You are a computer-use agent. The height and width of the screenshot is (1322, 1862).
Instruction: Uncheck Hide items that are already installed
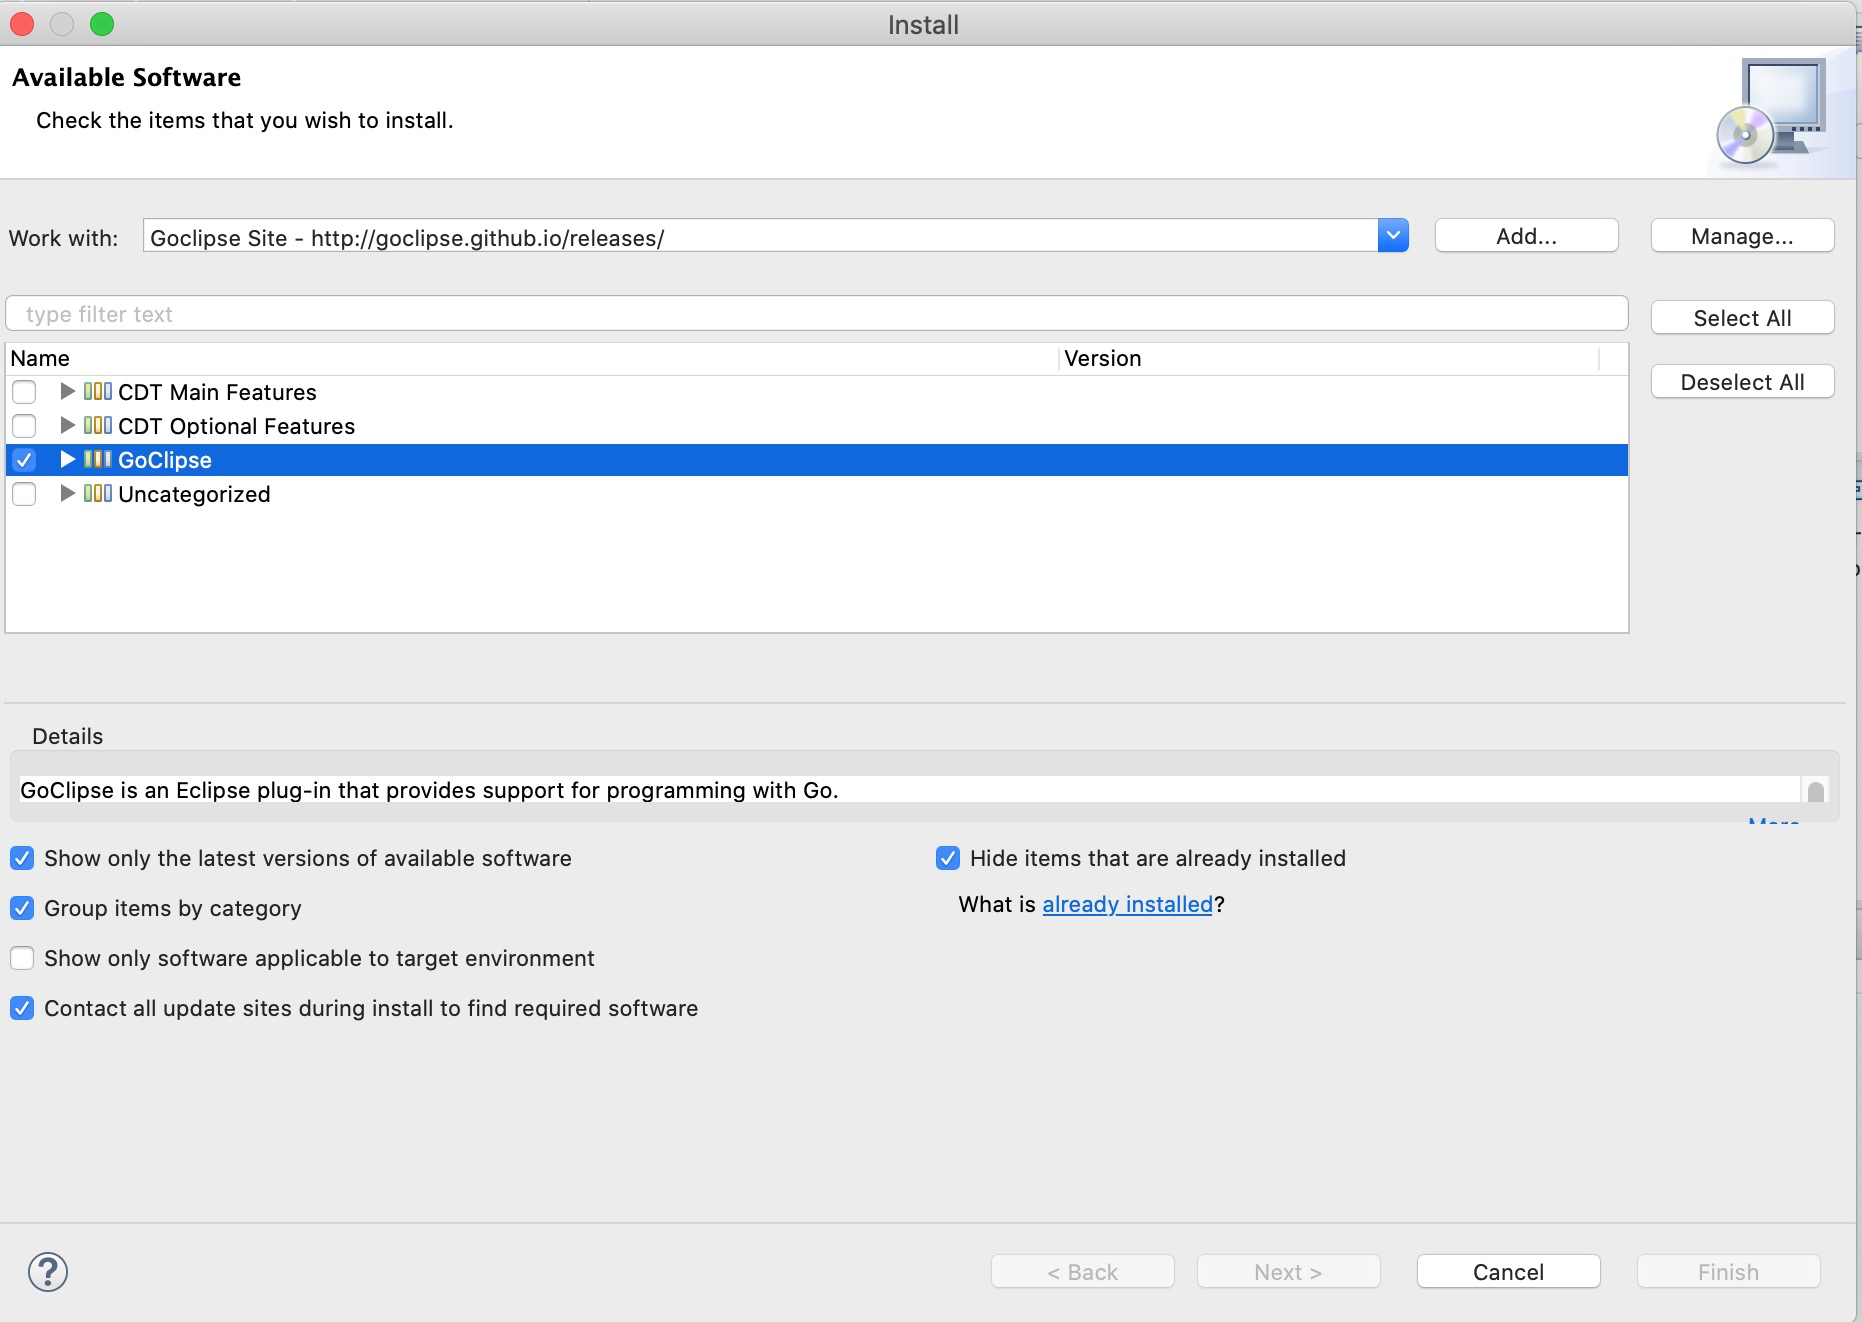[947, 858]
